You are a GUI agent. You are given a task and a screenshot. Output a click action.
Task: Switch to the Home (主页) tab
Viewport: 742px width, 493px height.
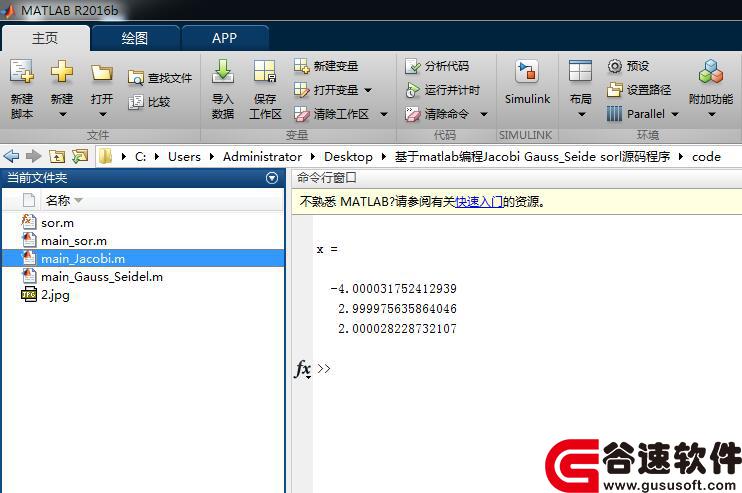[45, 38]
